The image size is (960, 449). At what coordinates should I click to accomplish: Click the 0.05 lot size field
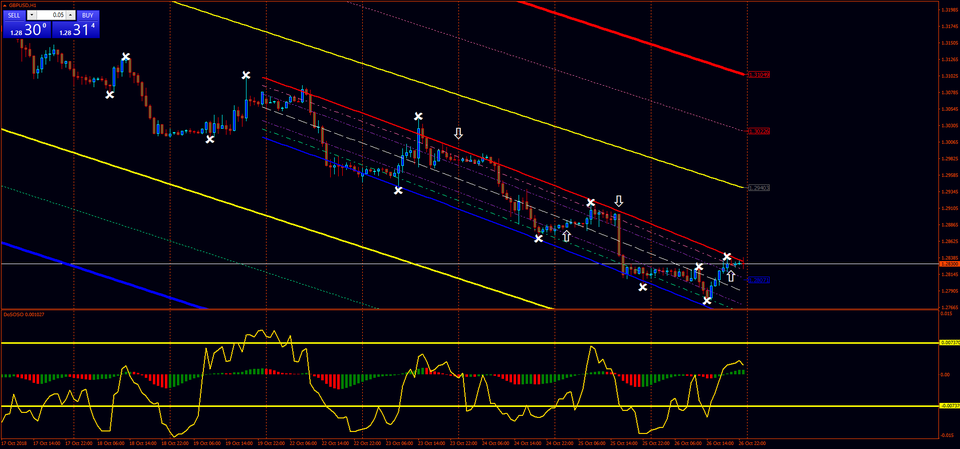(51, 15)
